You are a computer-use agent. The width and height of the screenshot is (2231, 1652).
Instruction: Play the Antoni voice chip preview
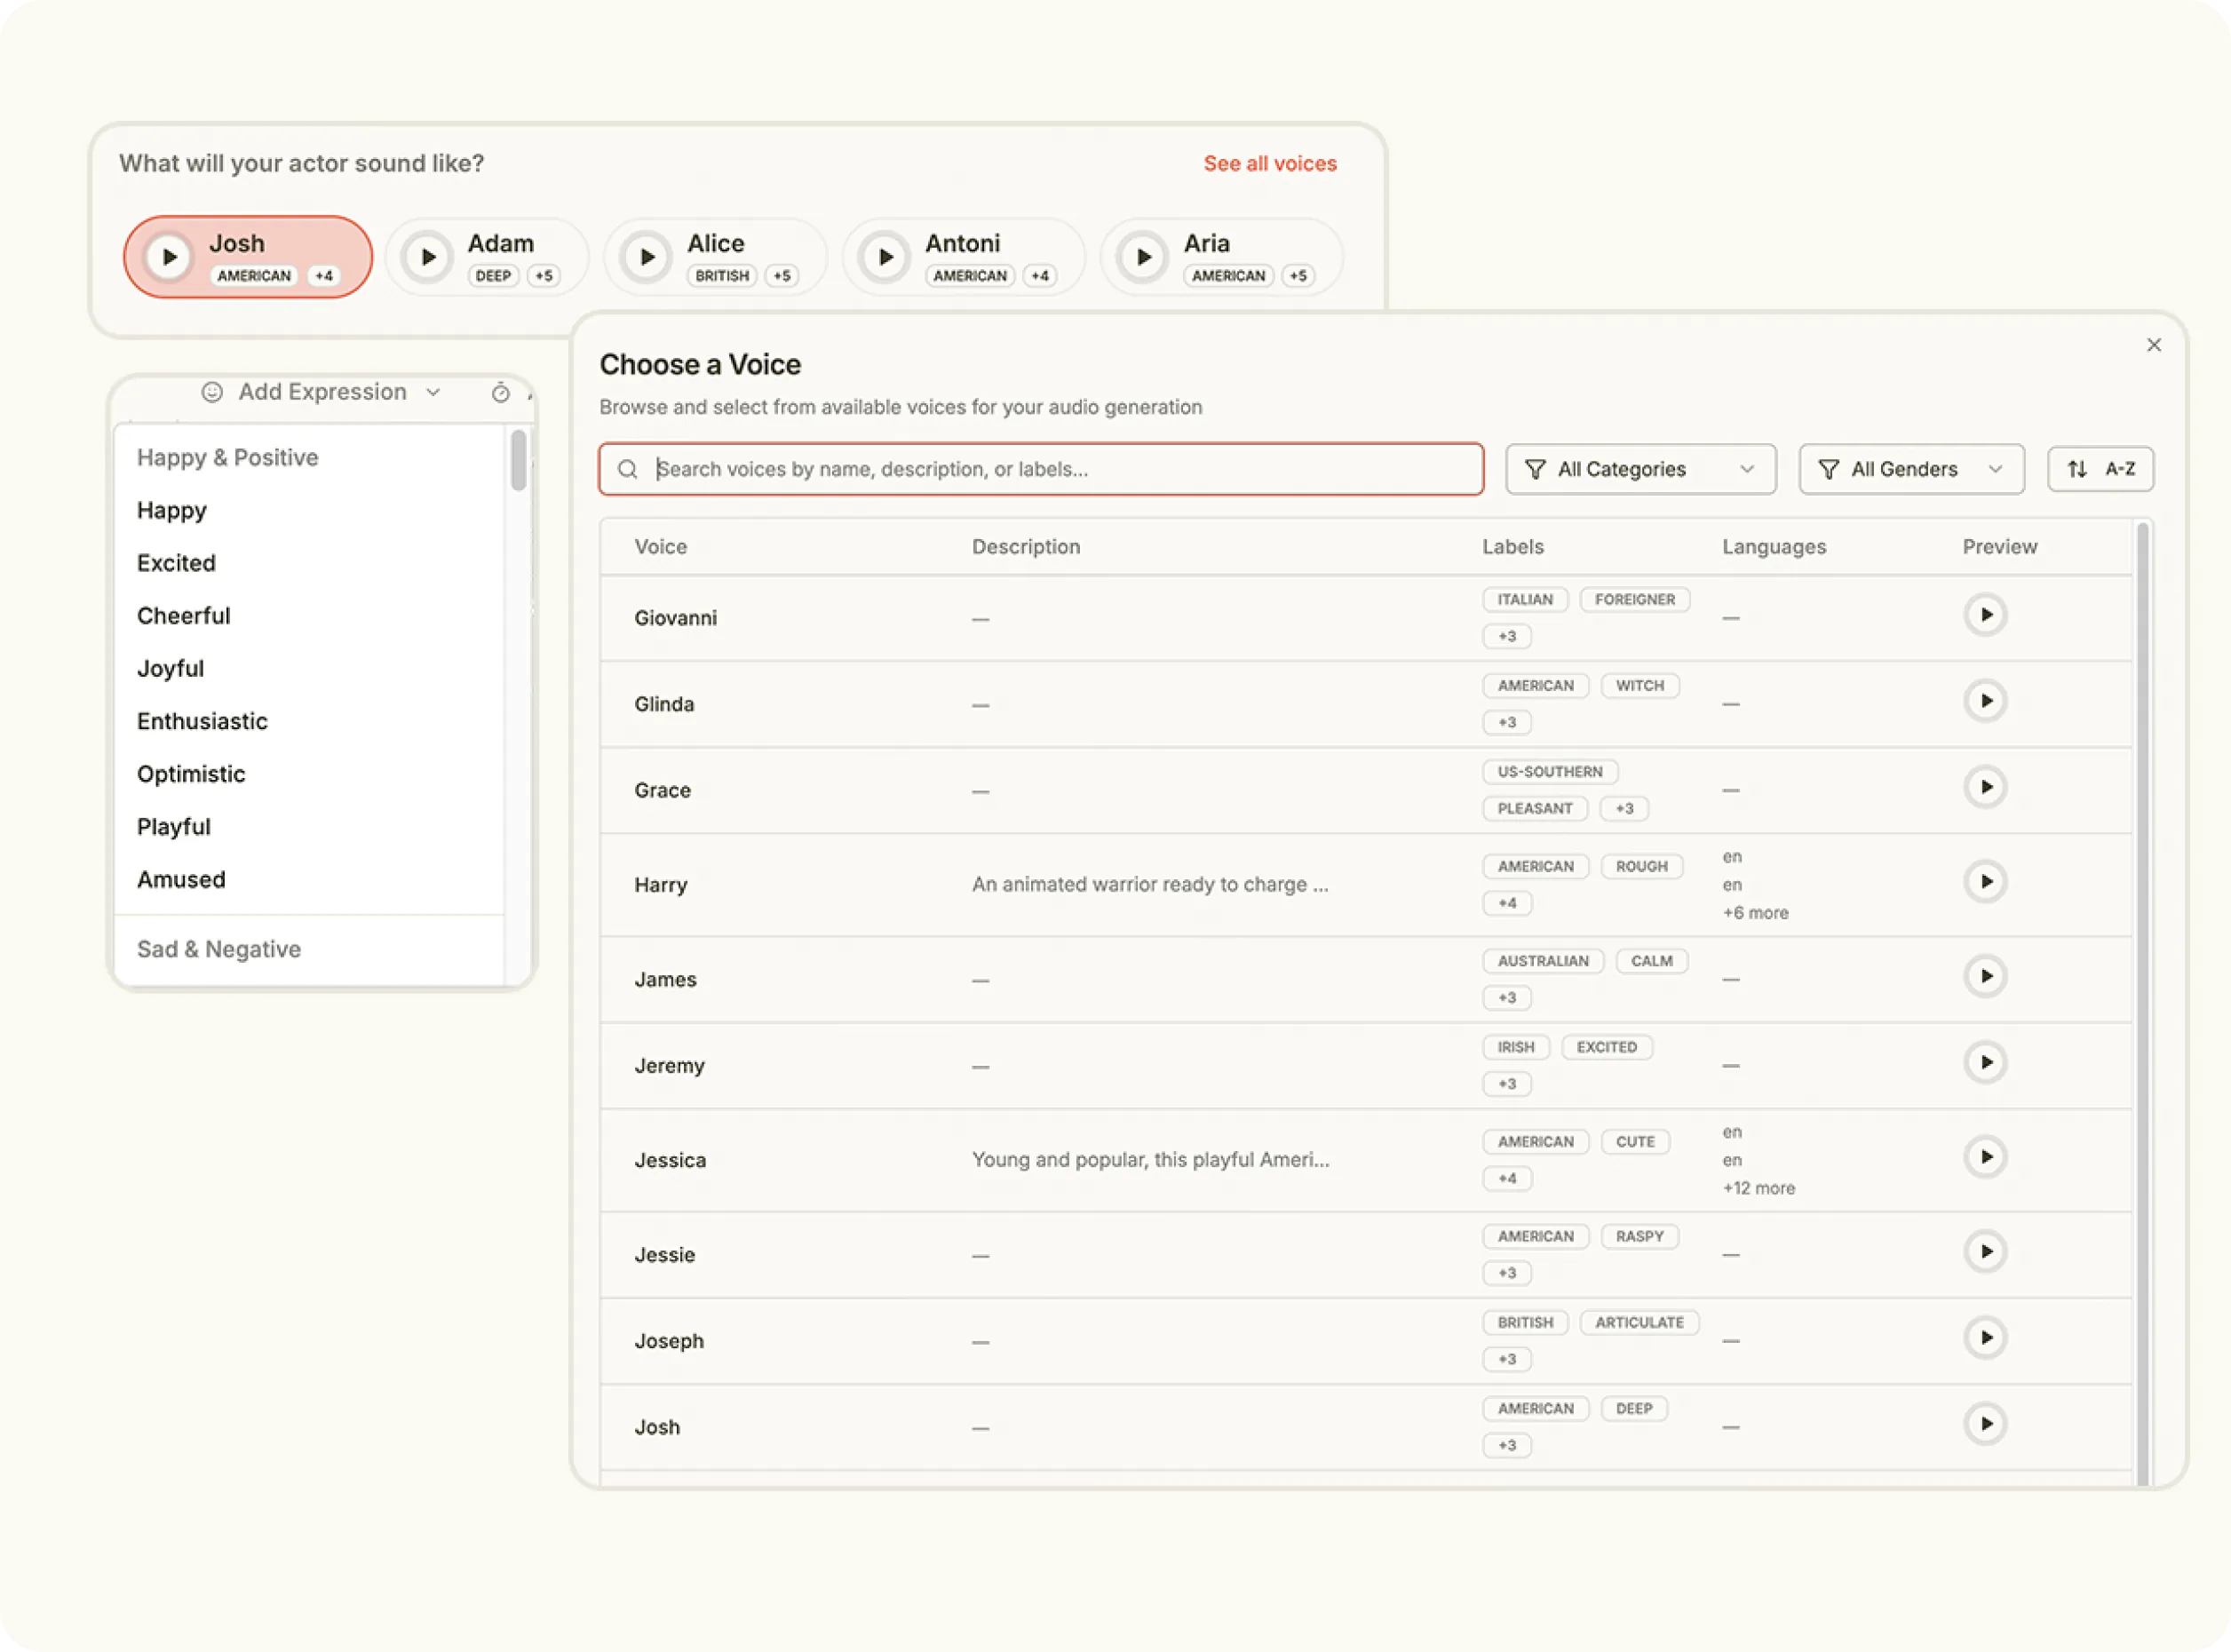[885, 257]
